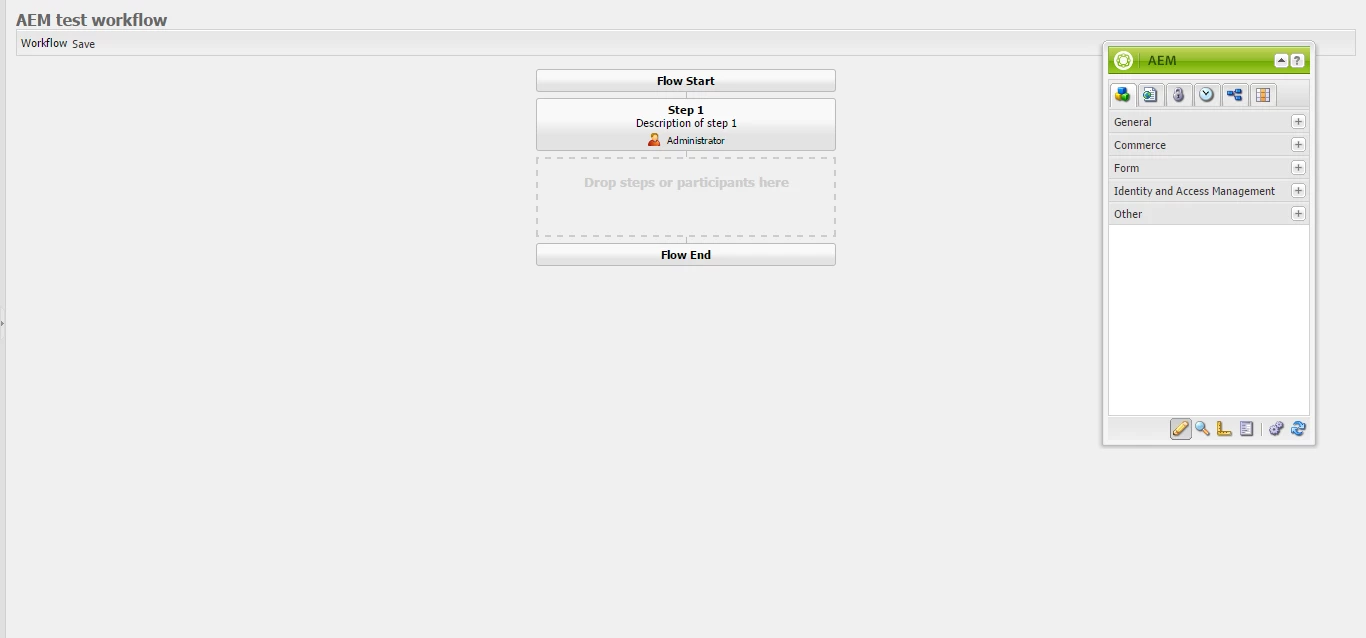This screenshot has height=638, width=1366.
Task: Open the Components tab in sidekick
Action: [1123, 95]
